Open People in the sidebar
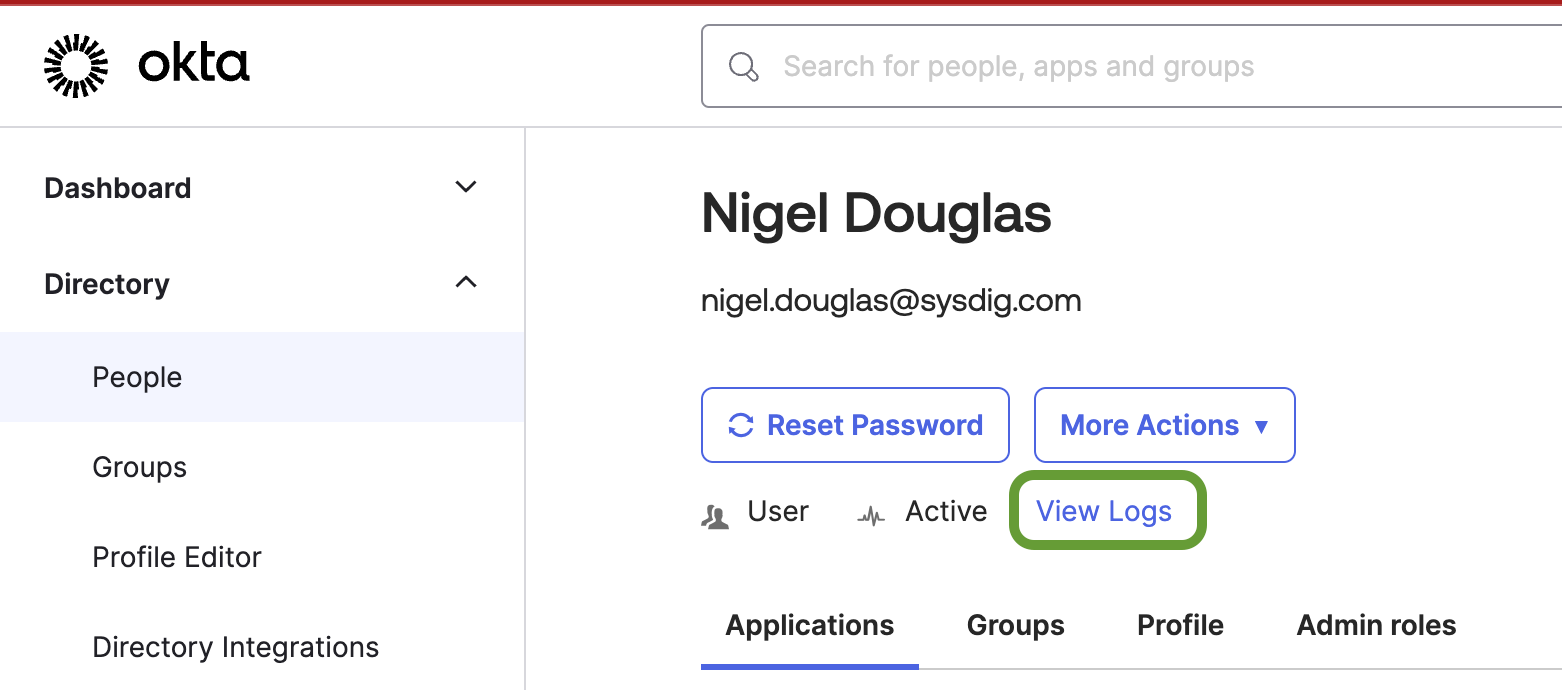The image size is (1562, 690). (137, 377)
